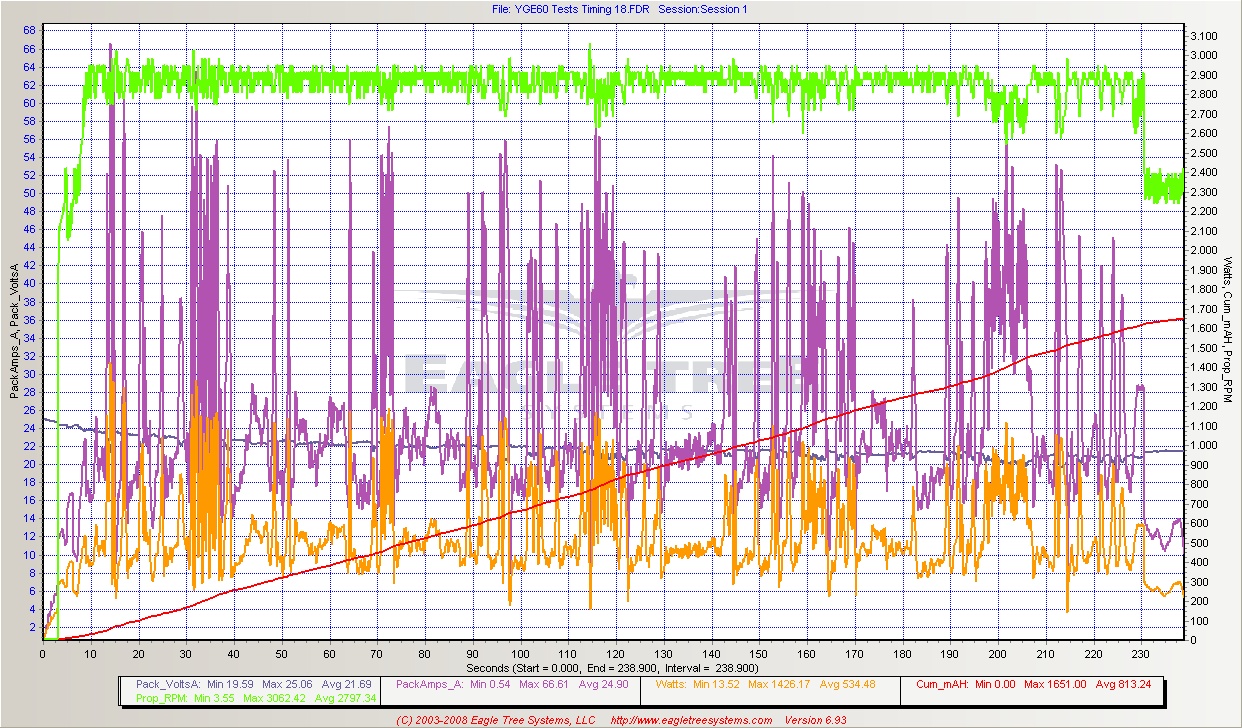Click the left axis PackAmps_A, Pack_VoltsA label
This screenshot has height=728, width=1242.
[x=14, y=330]
